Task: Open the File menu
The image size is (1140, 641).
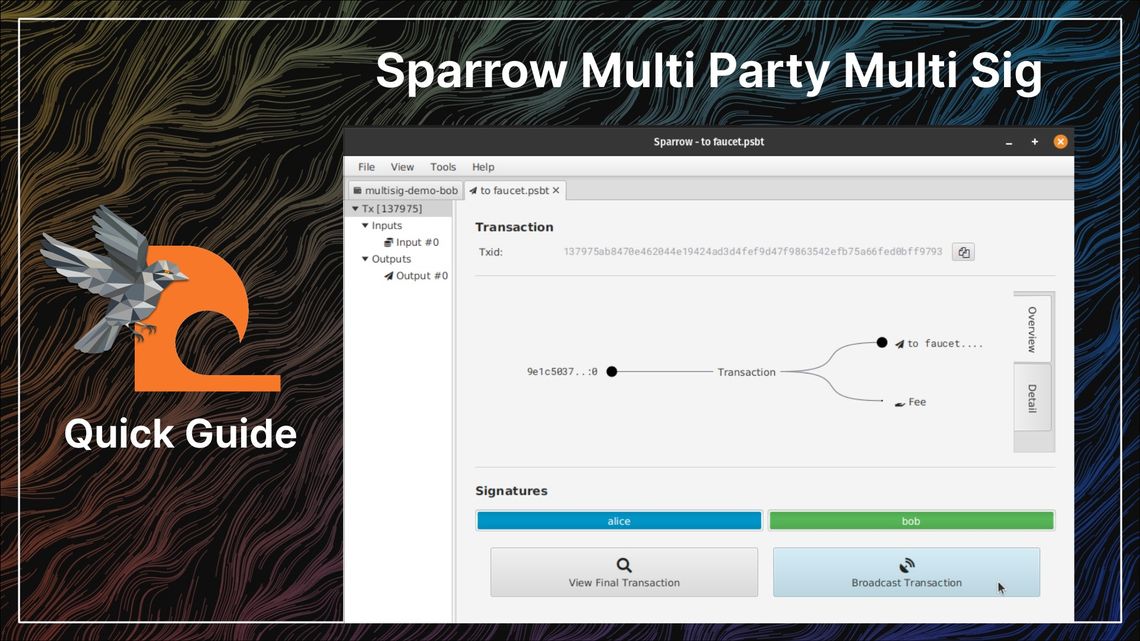Action: pos(366,167)
